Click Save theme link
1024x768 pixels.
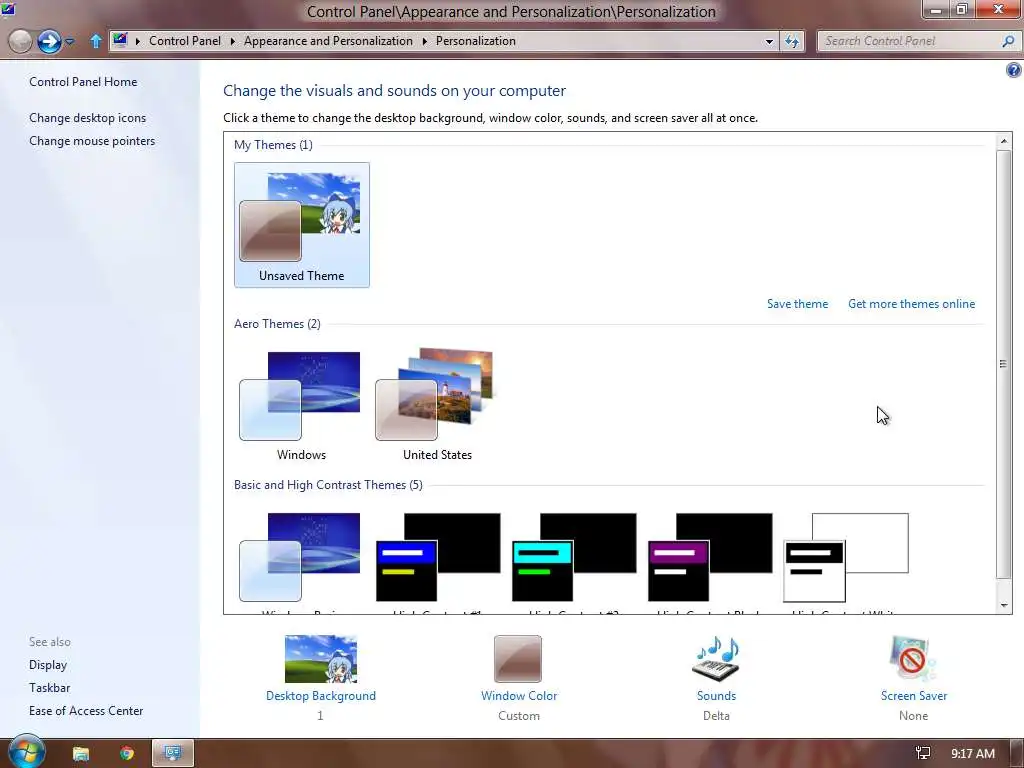(x=797, y=304)
